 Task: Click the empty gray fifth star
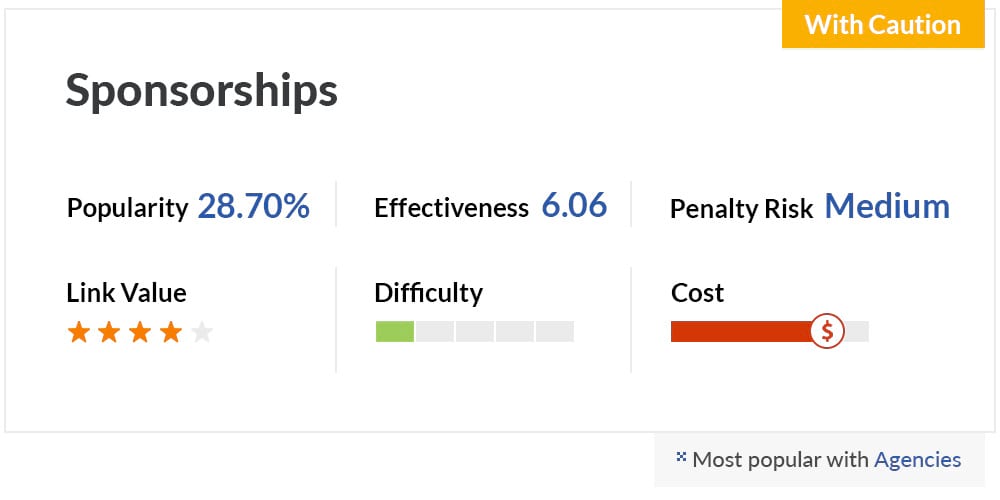click(202, 332)
